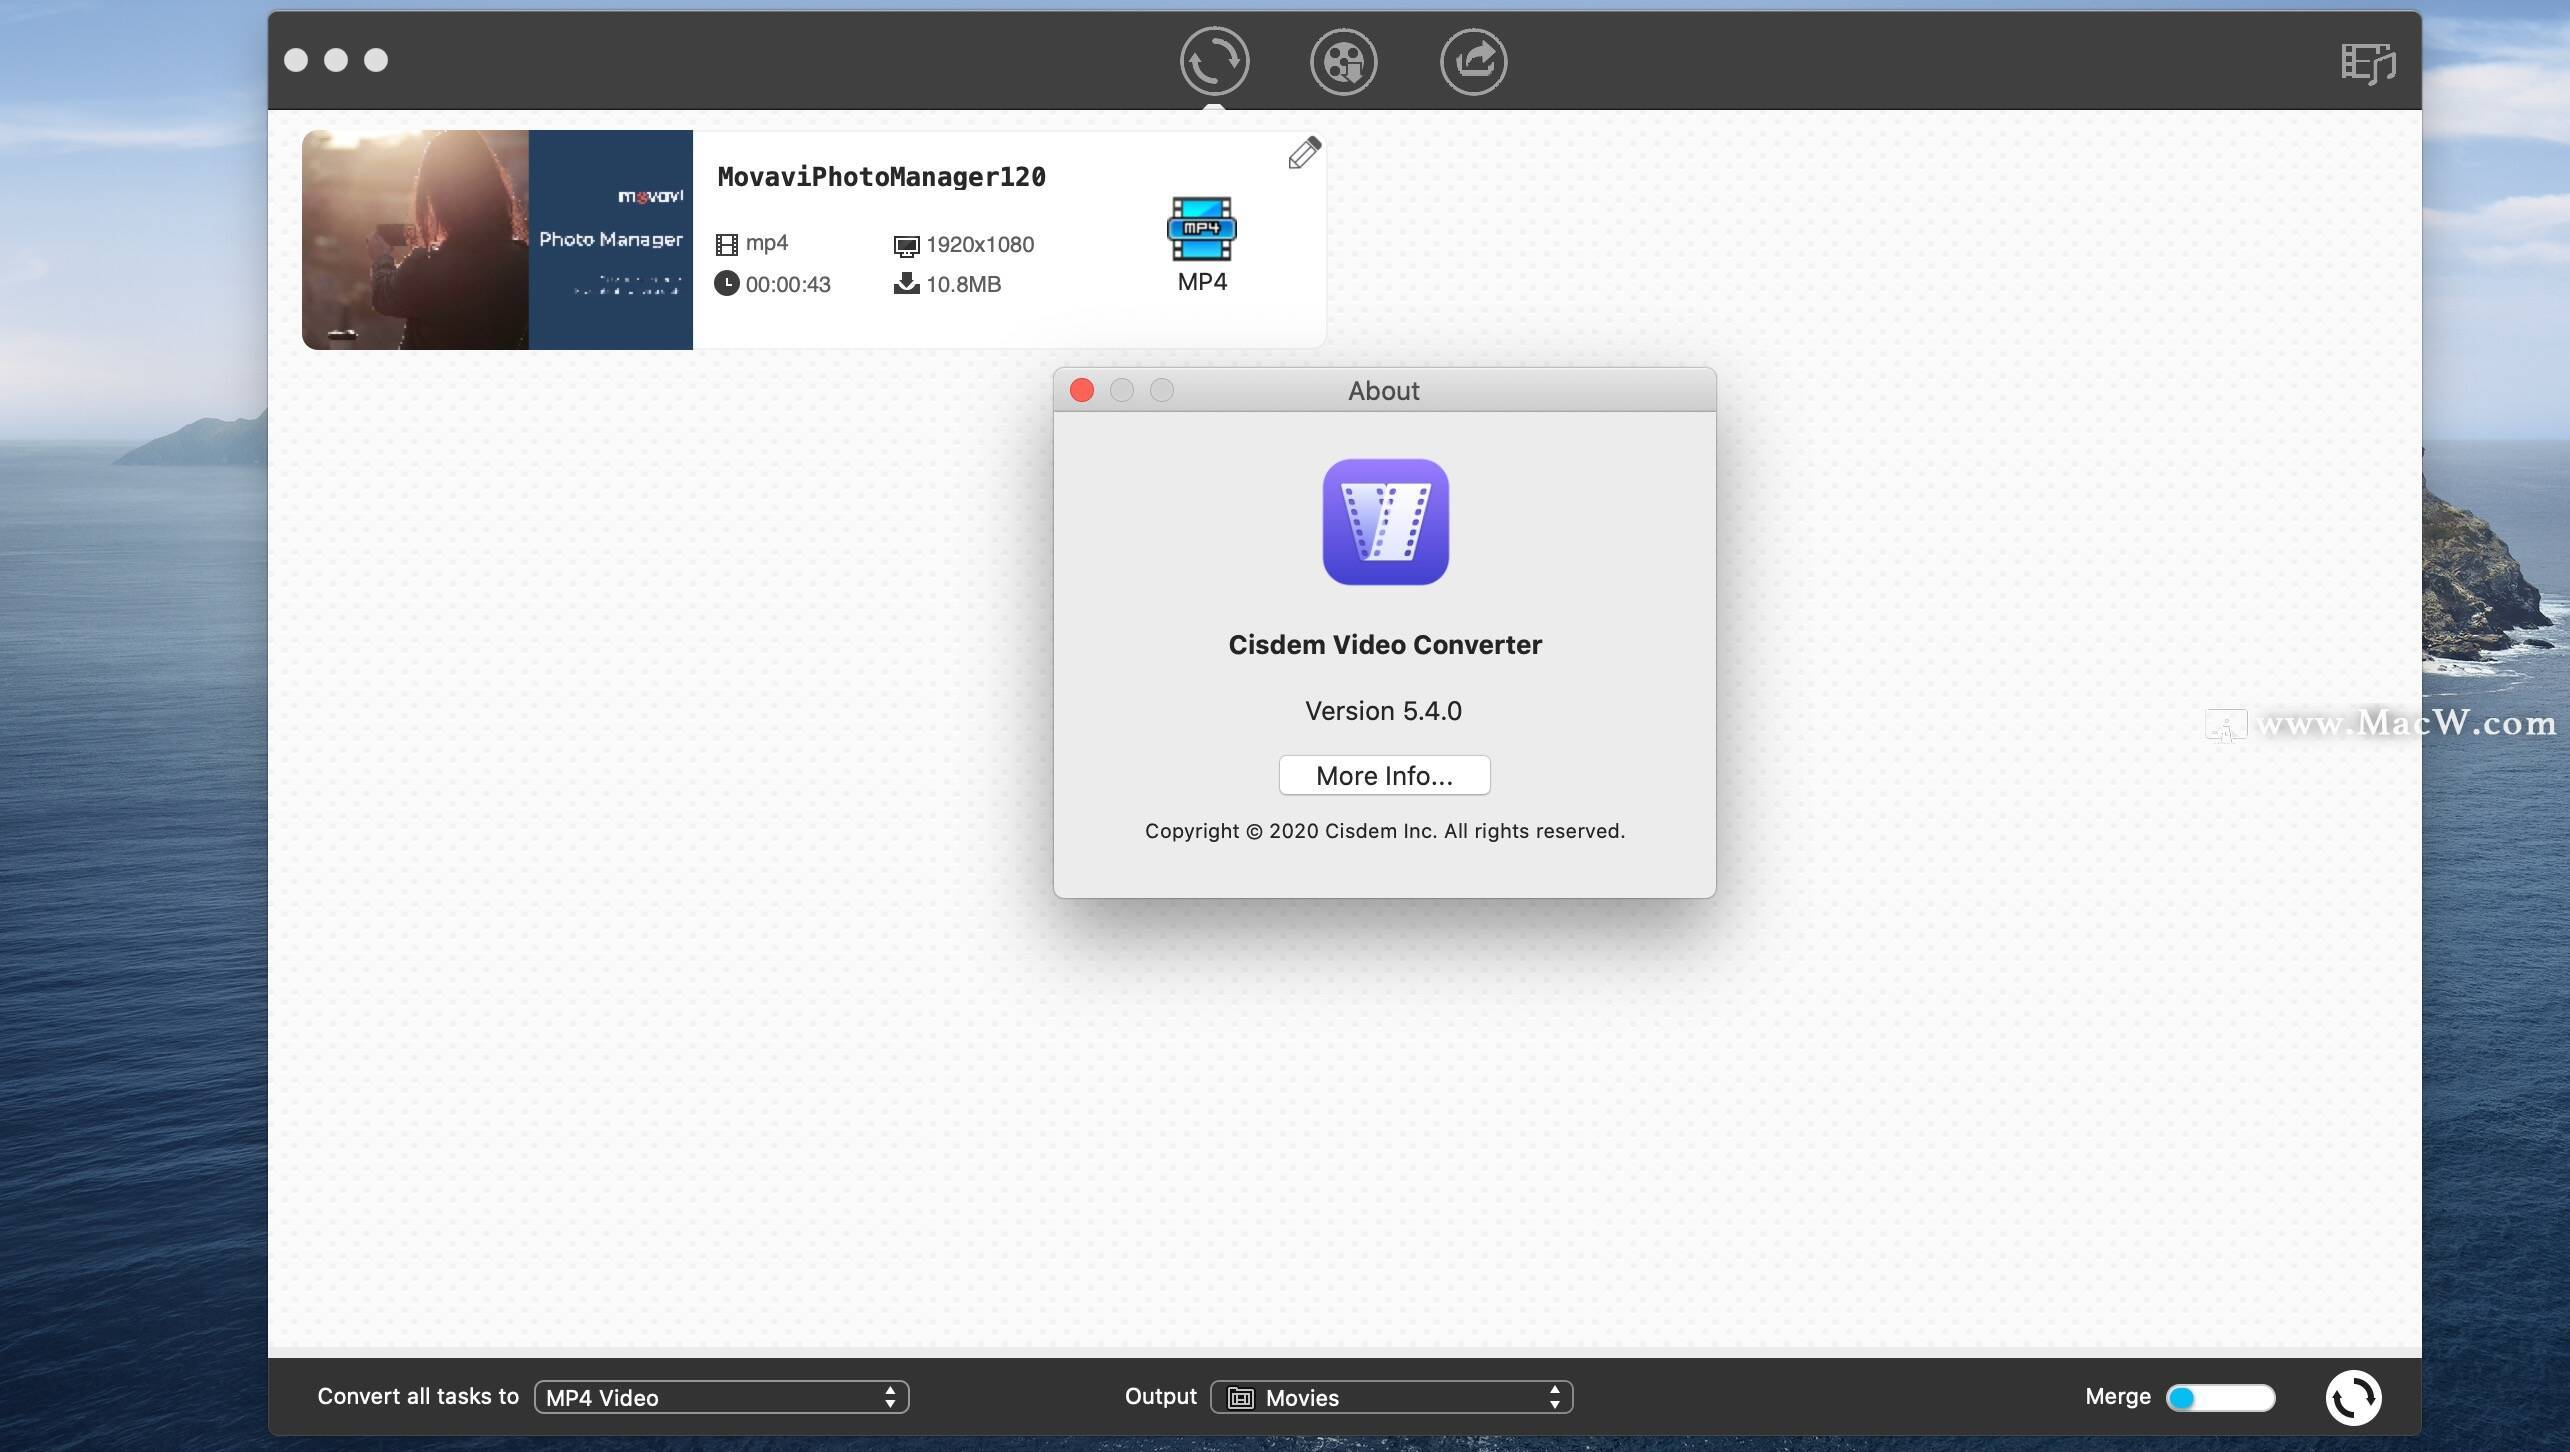This screenshot has width=2570, height=1452.
Task: Click the main window's third traffic-light button
Action: pos(376,60)
